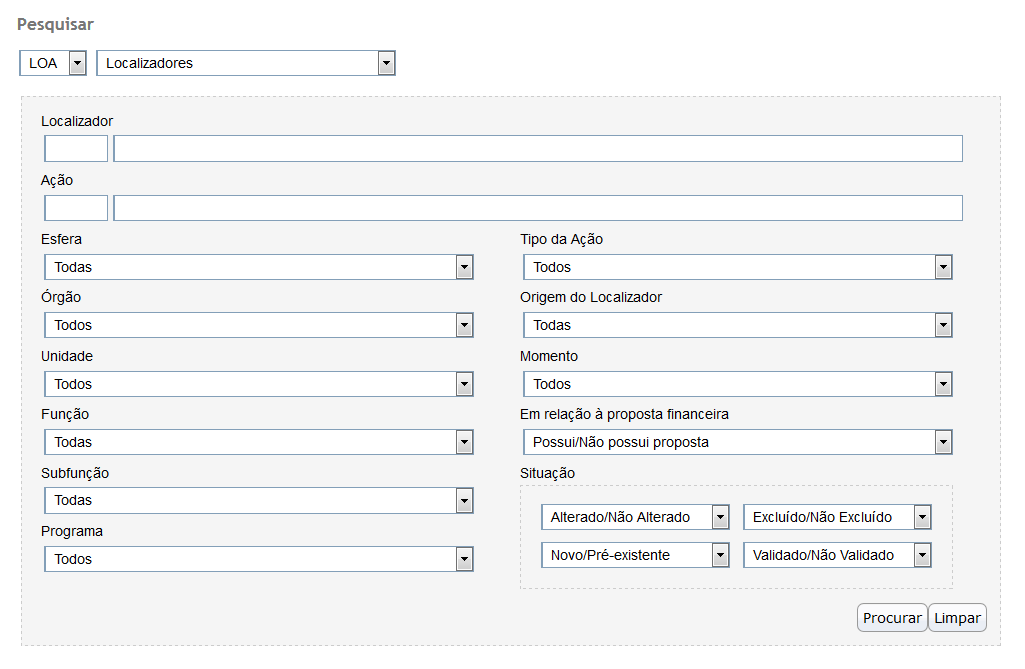Open the LOA dropdown selector

tap(53, 63)
